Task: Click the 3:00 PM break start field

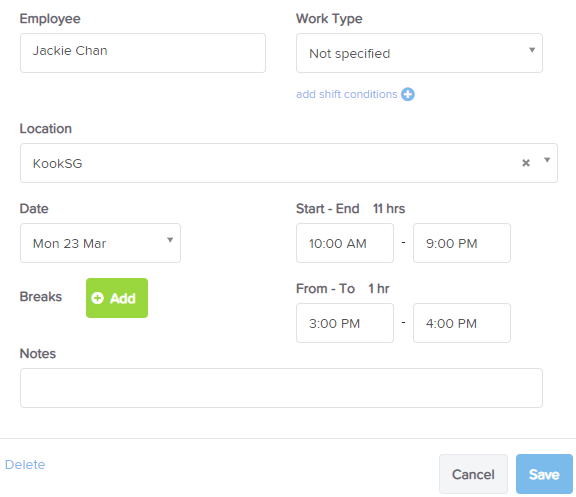Action: coord(345,323)
